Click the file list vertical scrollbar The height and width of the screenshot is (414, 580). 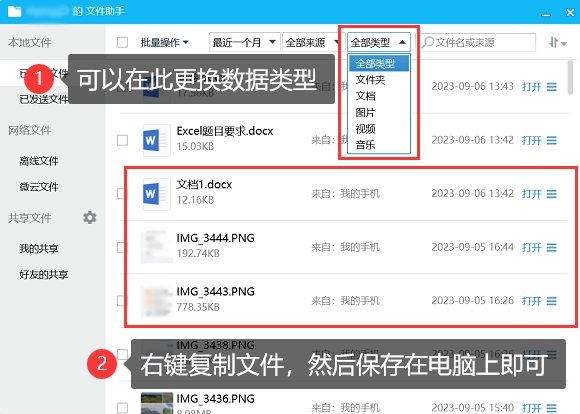point(570,78)
